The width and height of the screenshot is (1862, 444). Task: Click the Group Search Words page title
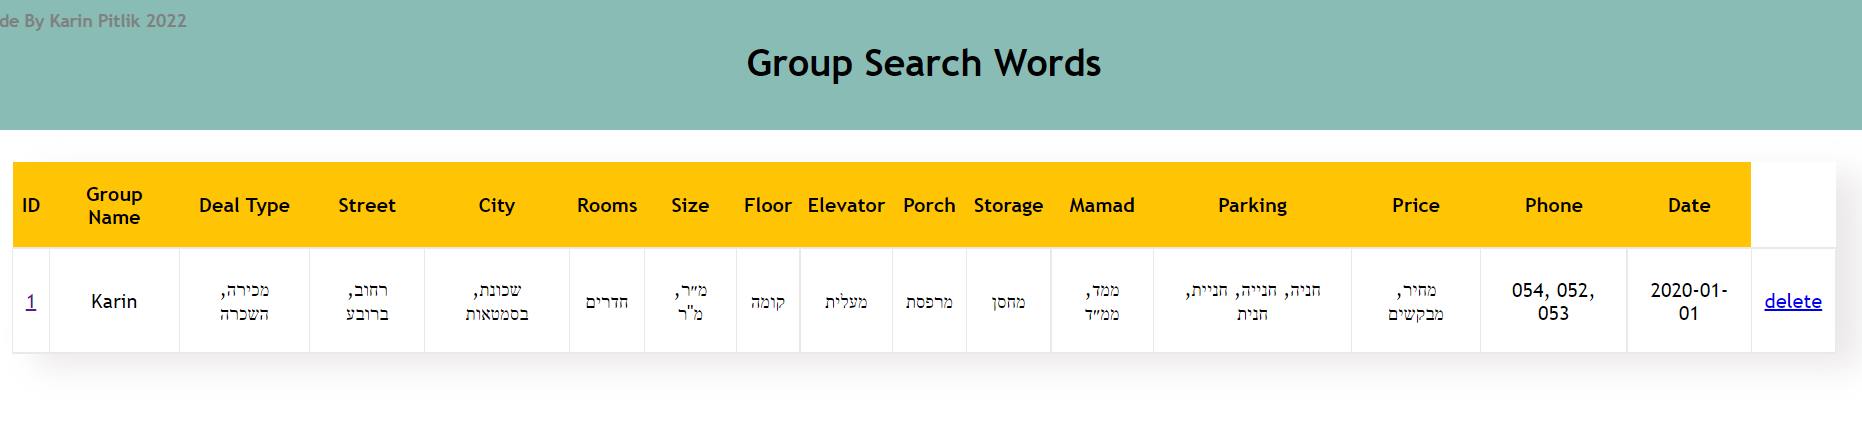[x=924, y=64]
